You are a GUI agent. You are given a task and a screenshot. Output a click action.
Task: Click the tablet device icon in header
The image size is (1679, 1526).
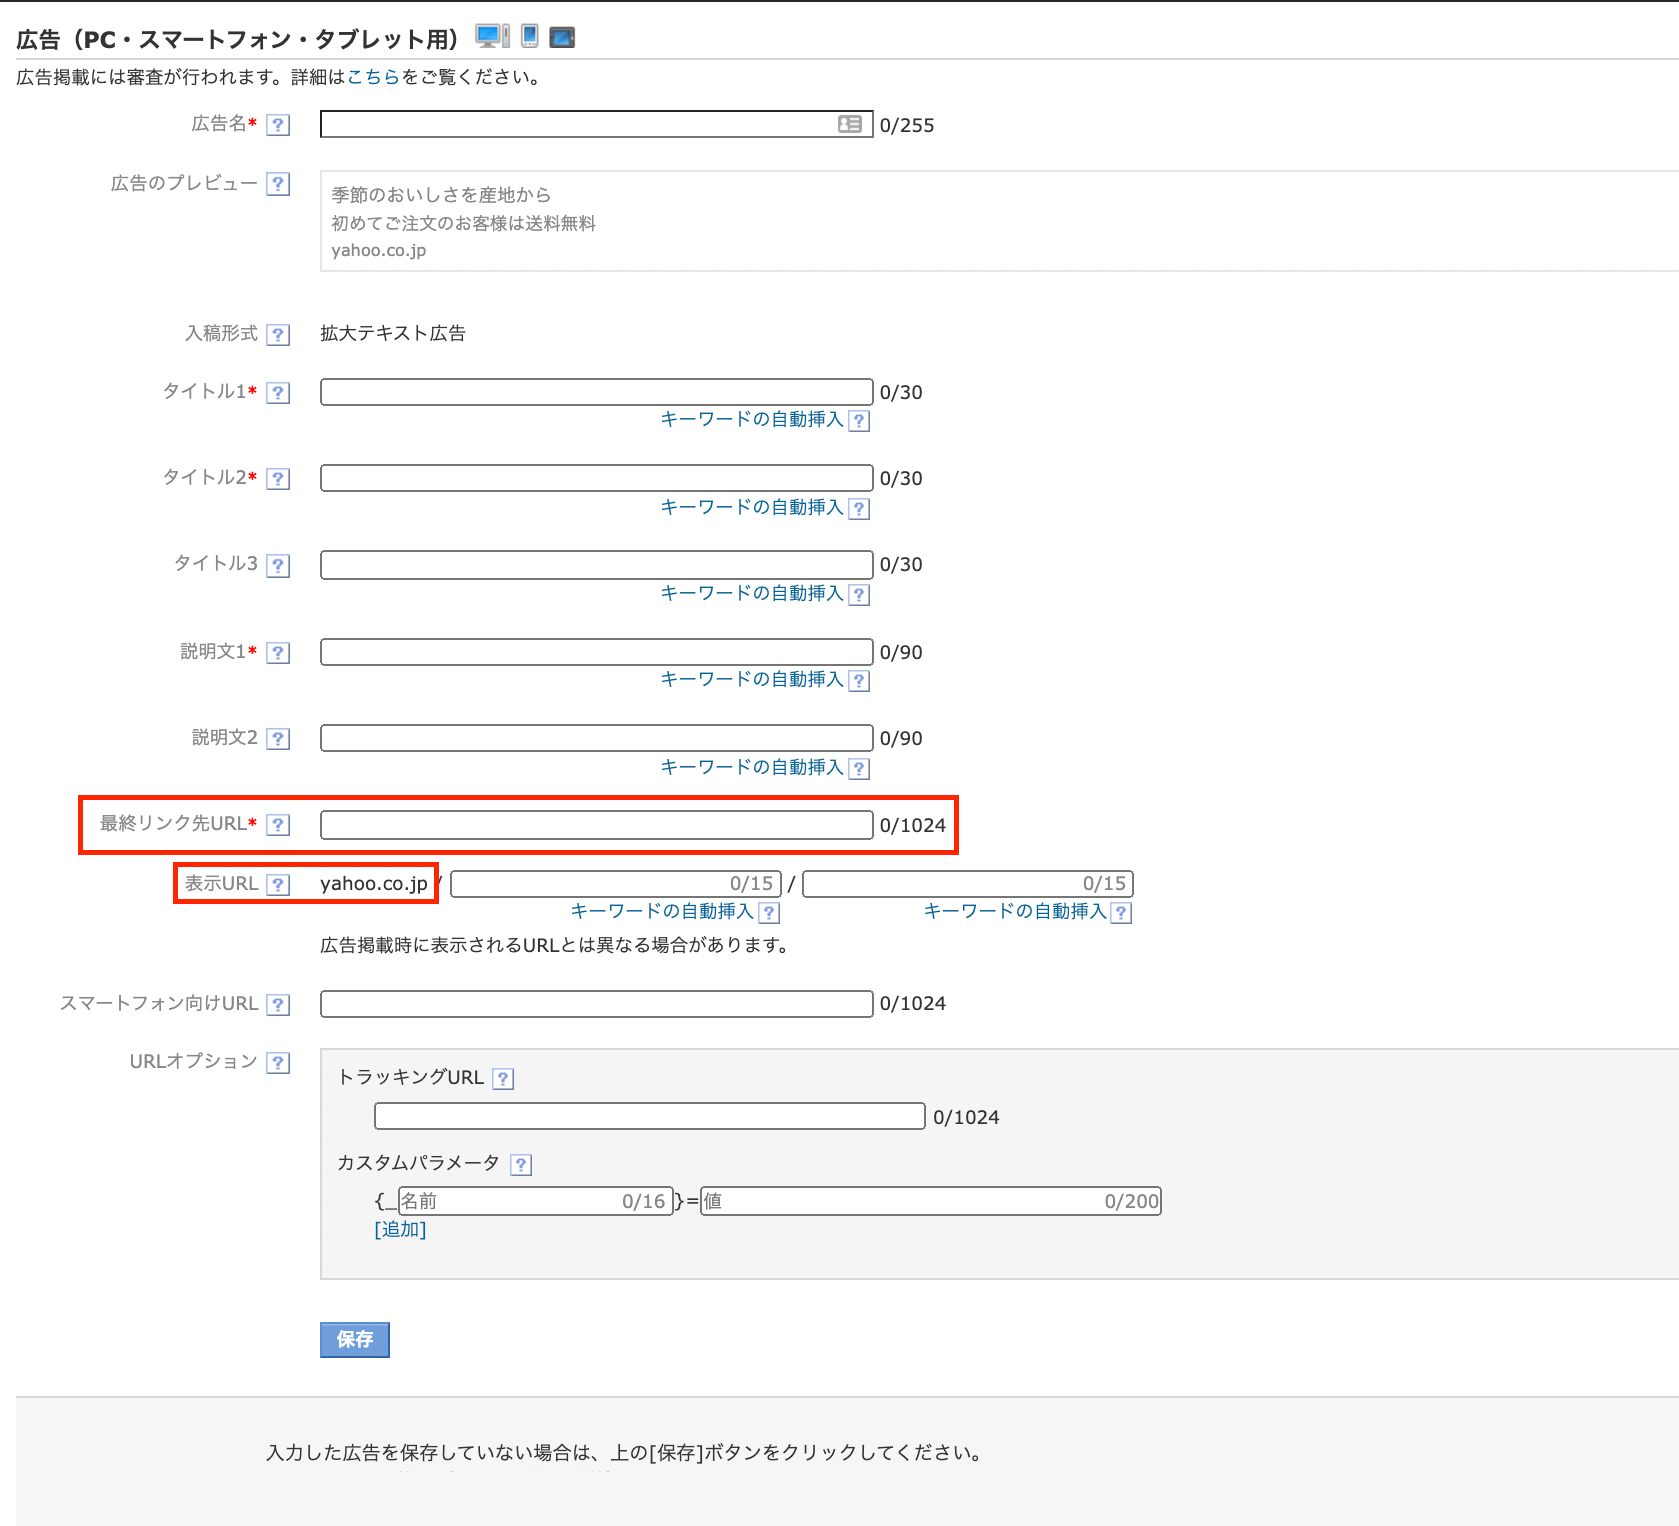[563, 38]
